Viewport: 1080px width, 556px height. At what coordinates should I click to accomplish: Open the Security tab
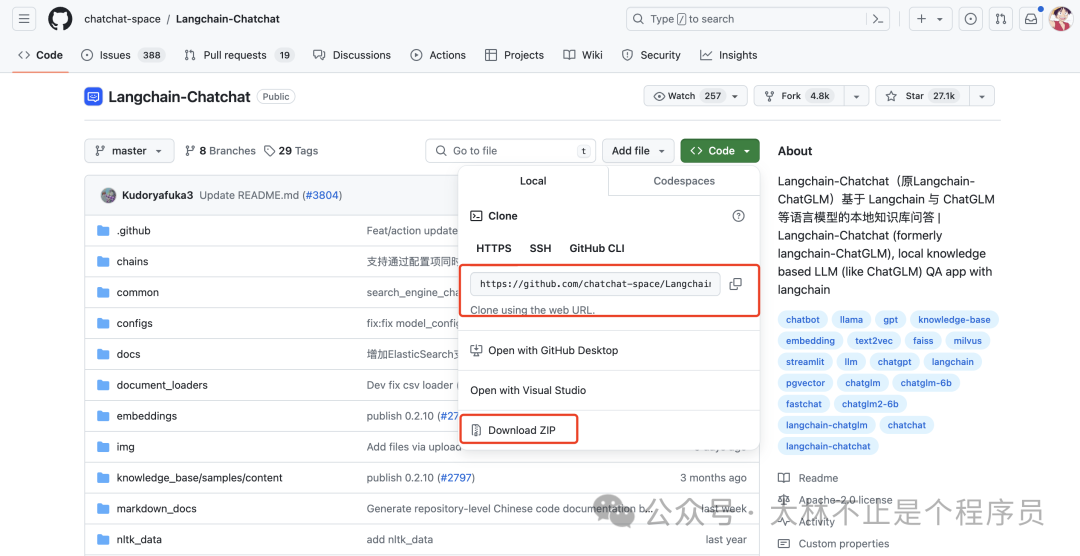click(x=651, y=55)
